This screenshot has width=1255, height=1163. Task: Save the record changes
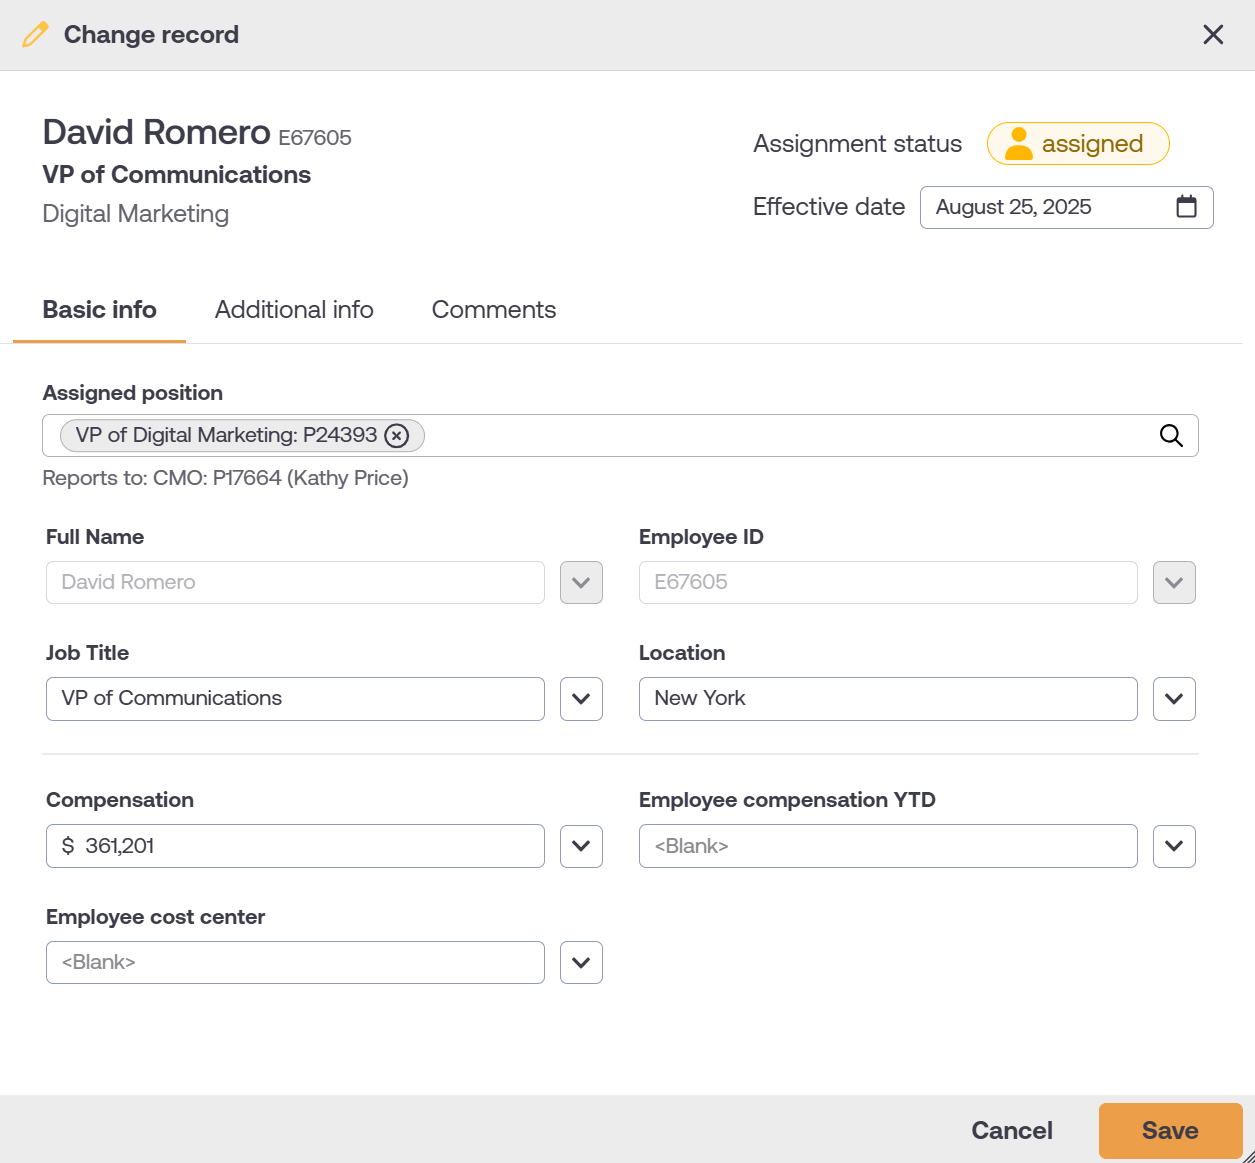(1170, 1130)
